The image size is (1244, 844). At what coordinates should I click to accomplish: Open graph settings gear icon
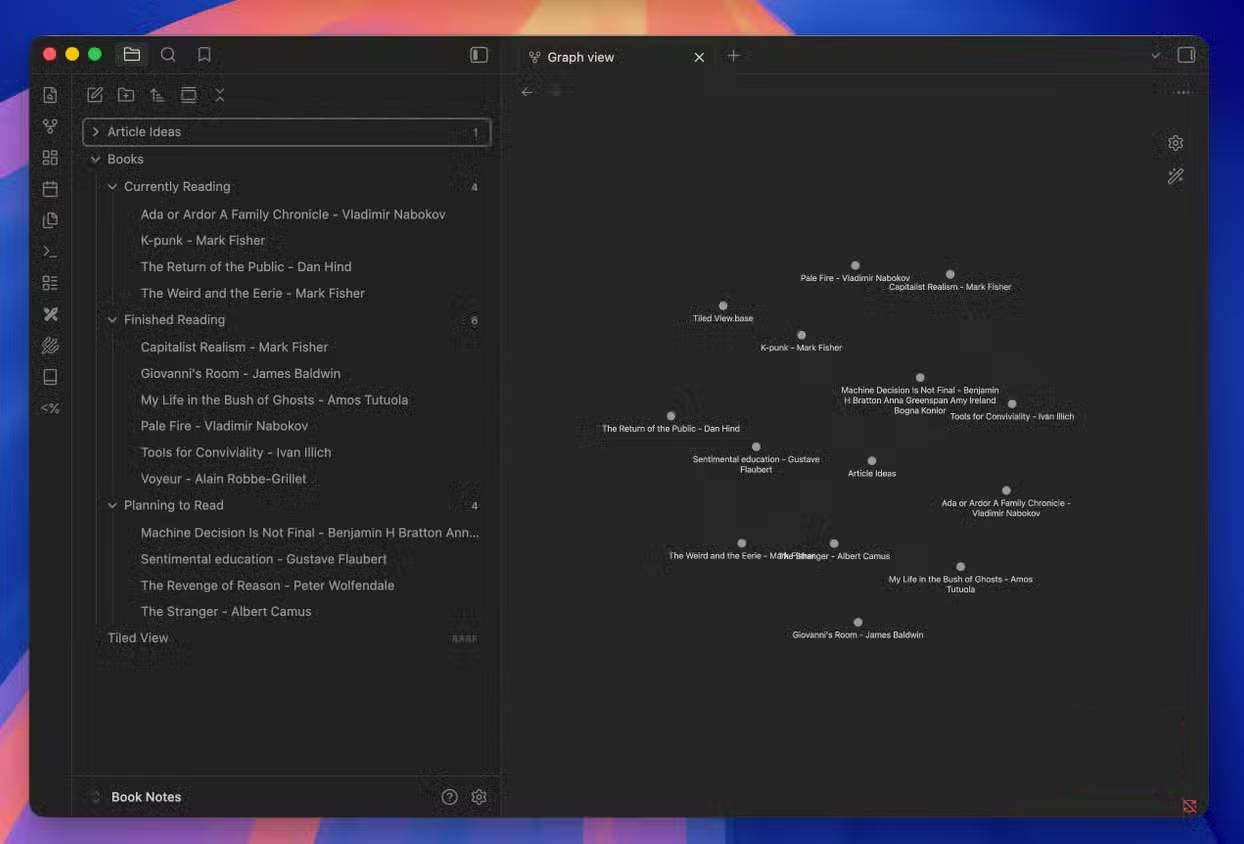click(1176, 143)
